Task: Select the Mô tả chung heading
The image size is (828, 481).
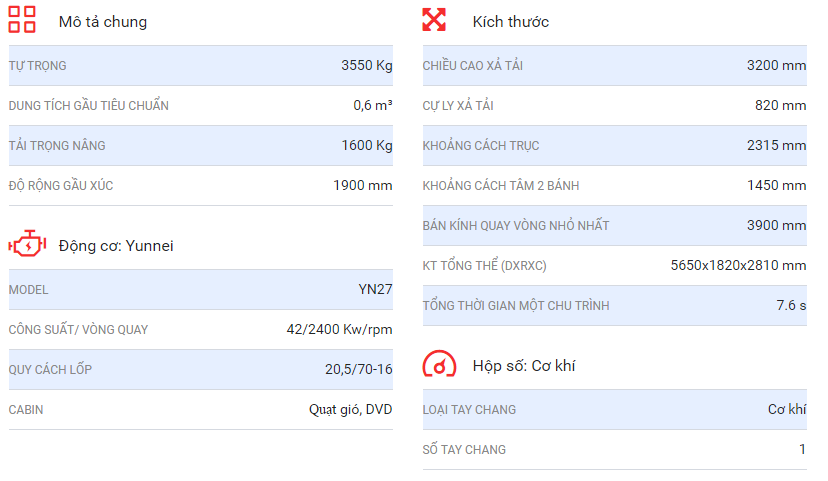Action: pyautogui.click(x=103, y=22)
